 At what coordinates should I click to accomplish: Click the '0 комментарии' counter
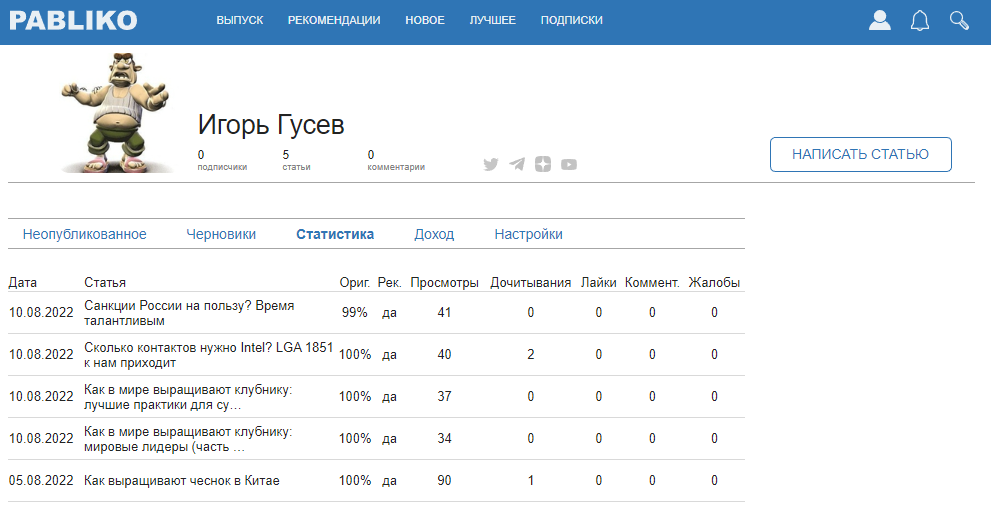click(x=396, y=160)
